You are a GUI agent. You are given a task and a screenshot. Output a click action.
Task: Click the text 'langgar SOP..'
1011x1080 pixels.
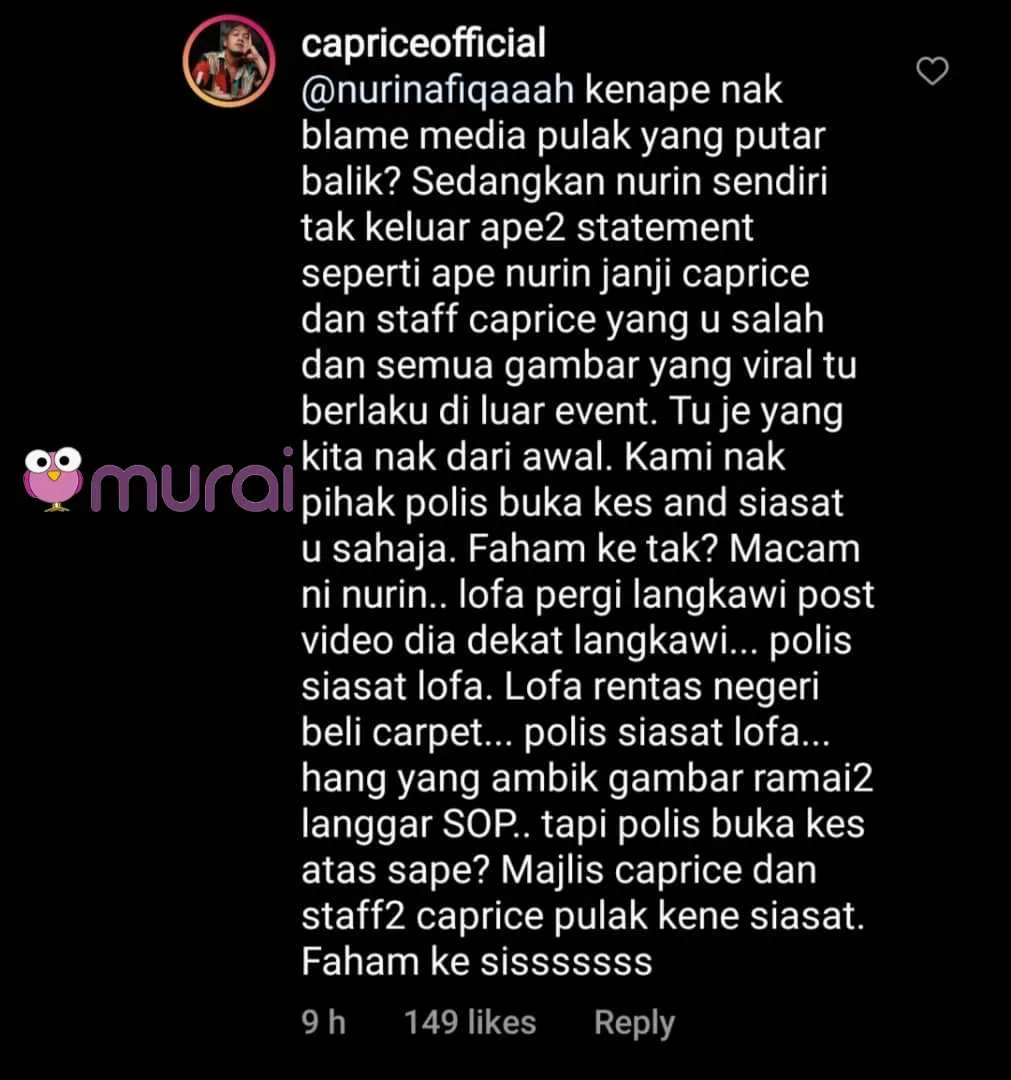[x=417, y=824]
